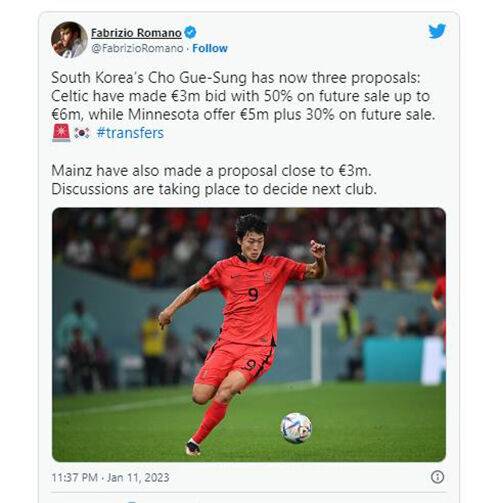
Task: Open the @FabrizioRomano handle link
Action: (137, 48)
